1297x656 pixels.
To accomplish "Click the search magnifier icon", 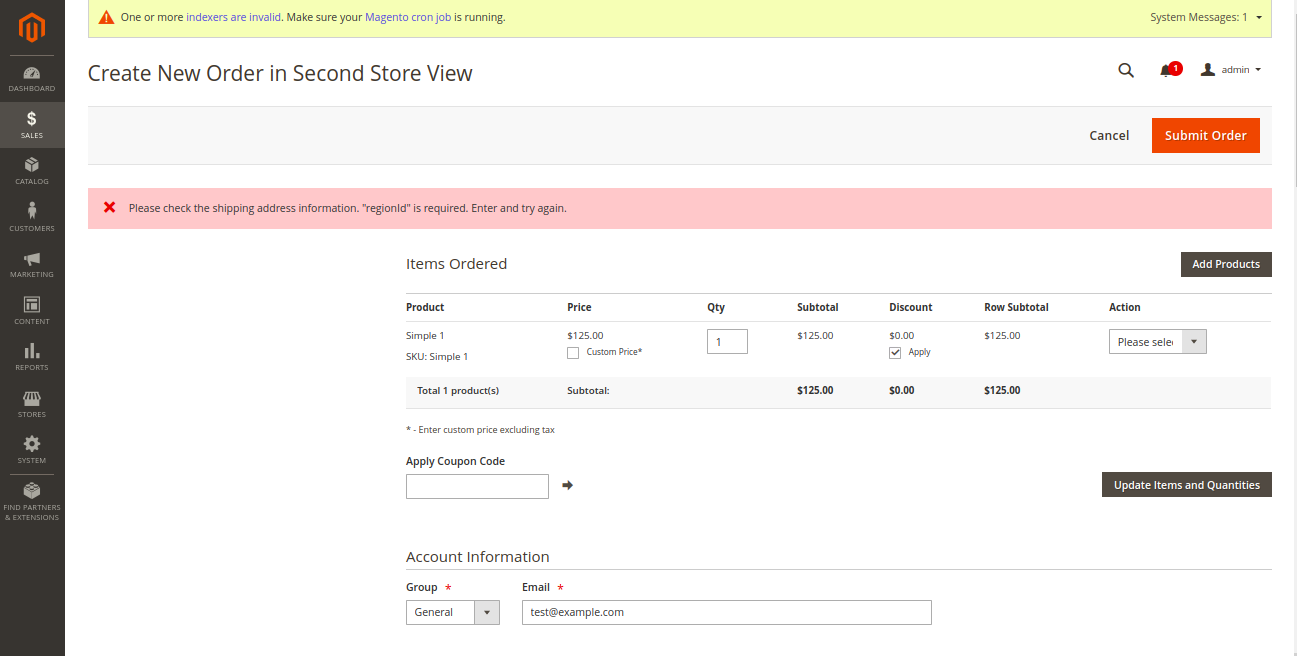I will point(1126,70).
